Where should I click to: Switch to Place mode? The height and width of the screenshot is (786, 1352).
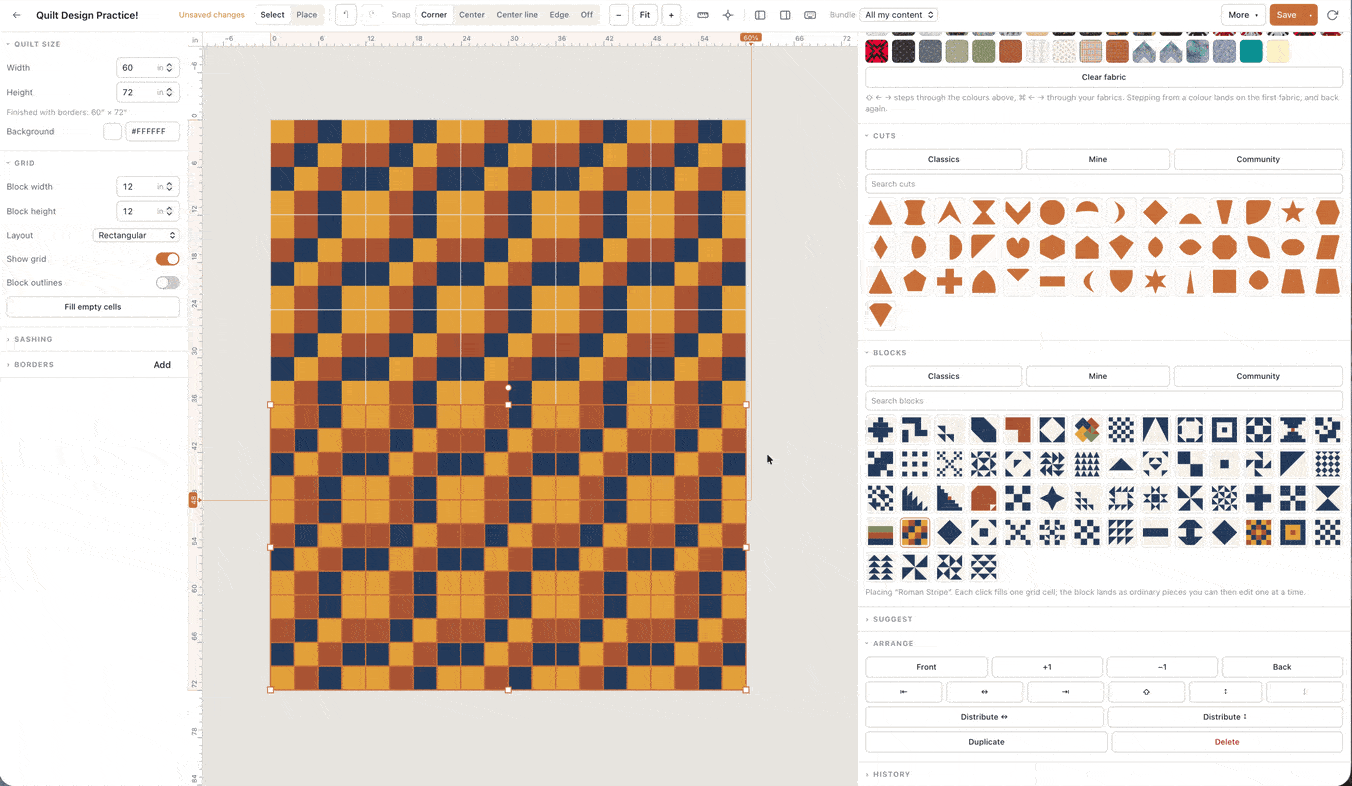[x=307, y=15]
